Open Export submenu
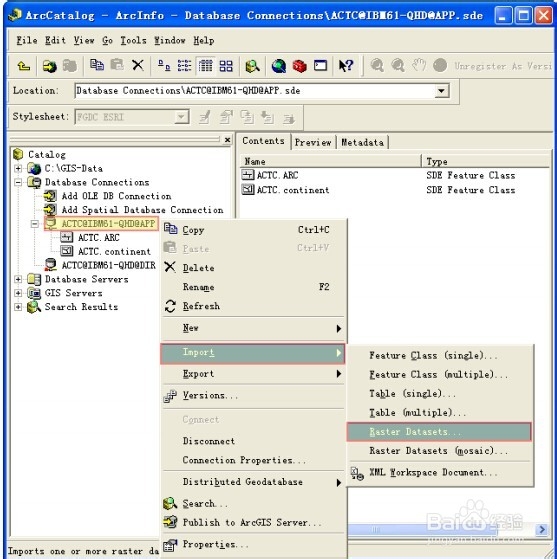The image size is (557, 559). [x=253, y=374]
